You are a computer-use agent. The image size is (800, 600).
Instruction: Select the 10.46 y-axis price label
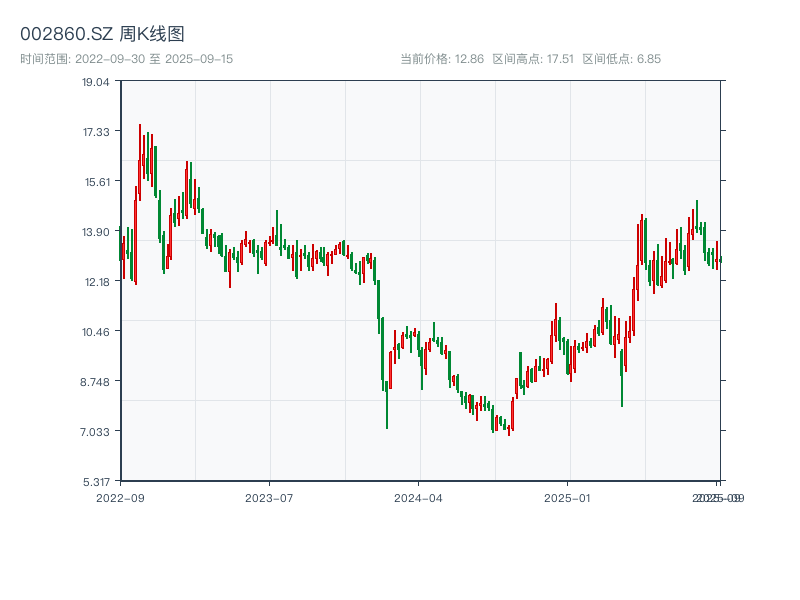point(96,332)
